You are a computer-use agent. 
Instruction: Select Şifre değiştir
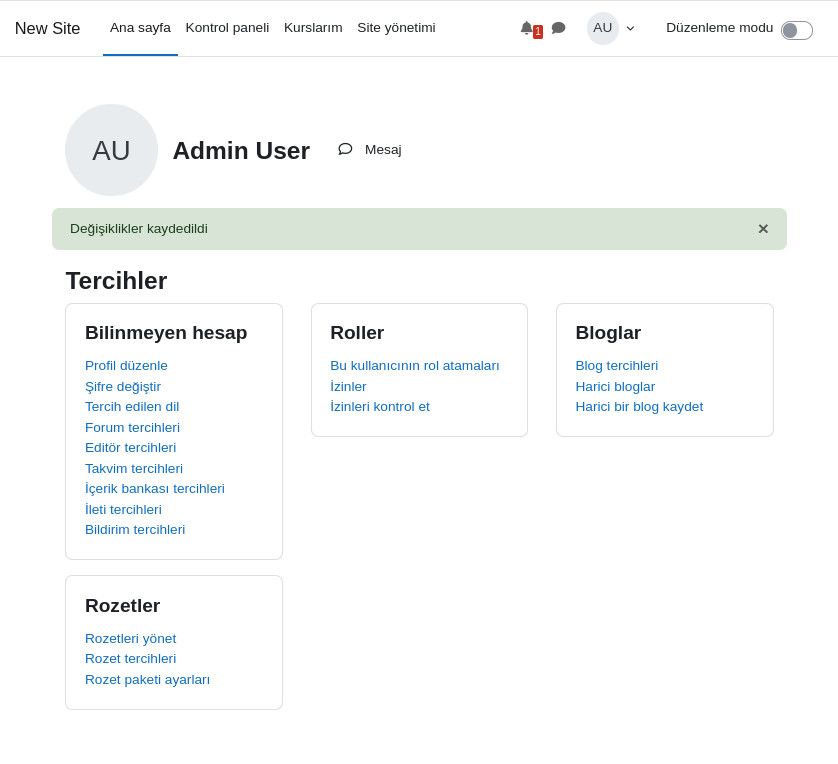123,386
